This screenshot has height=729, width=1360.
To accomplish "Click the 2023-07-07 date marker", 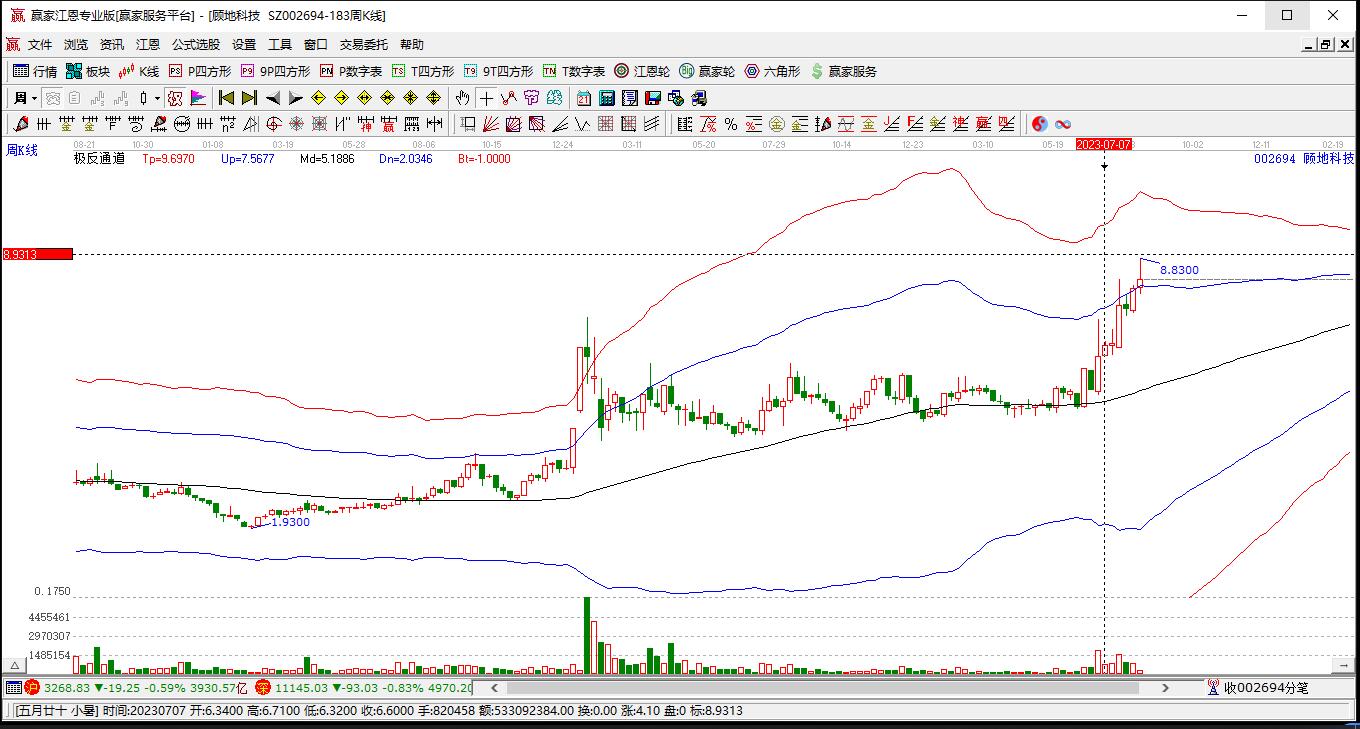I will tap(1104, 144).
